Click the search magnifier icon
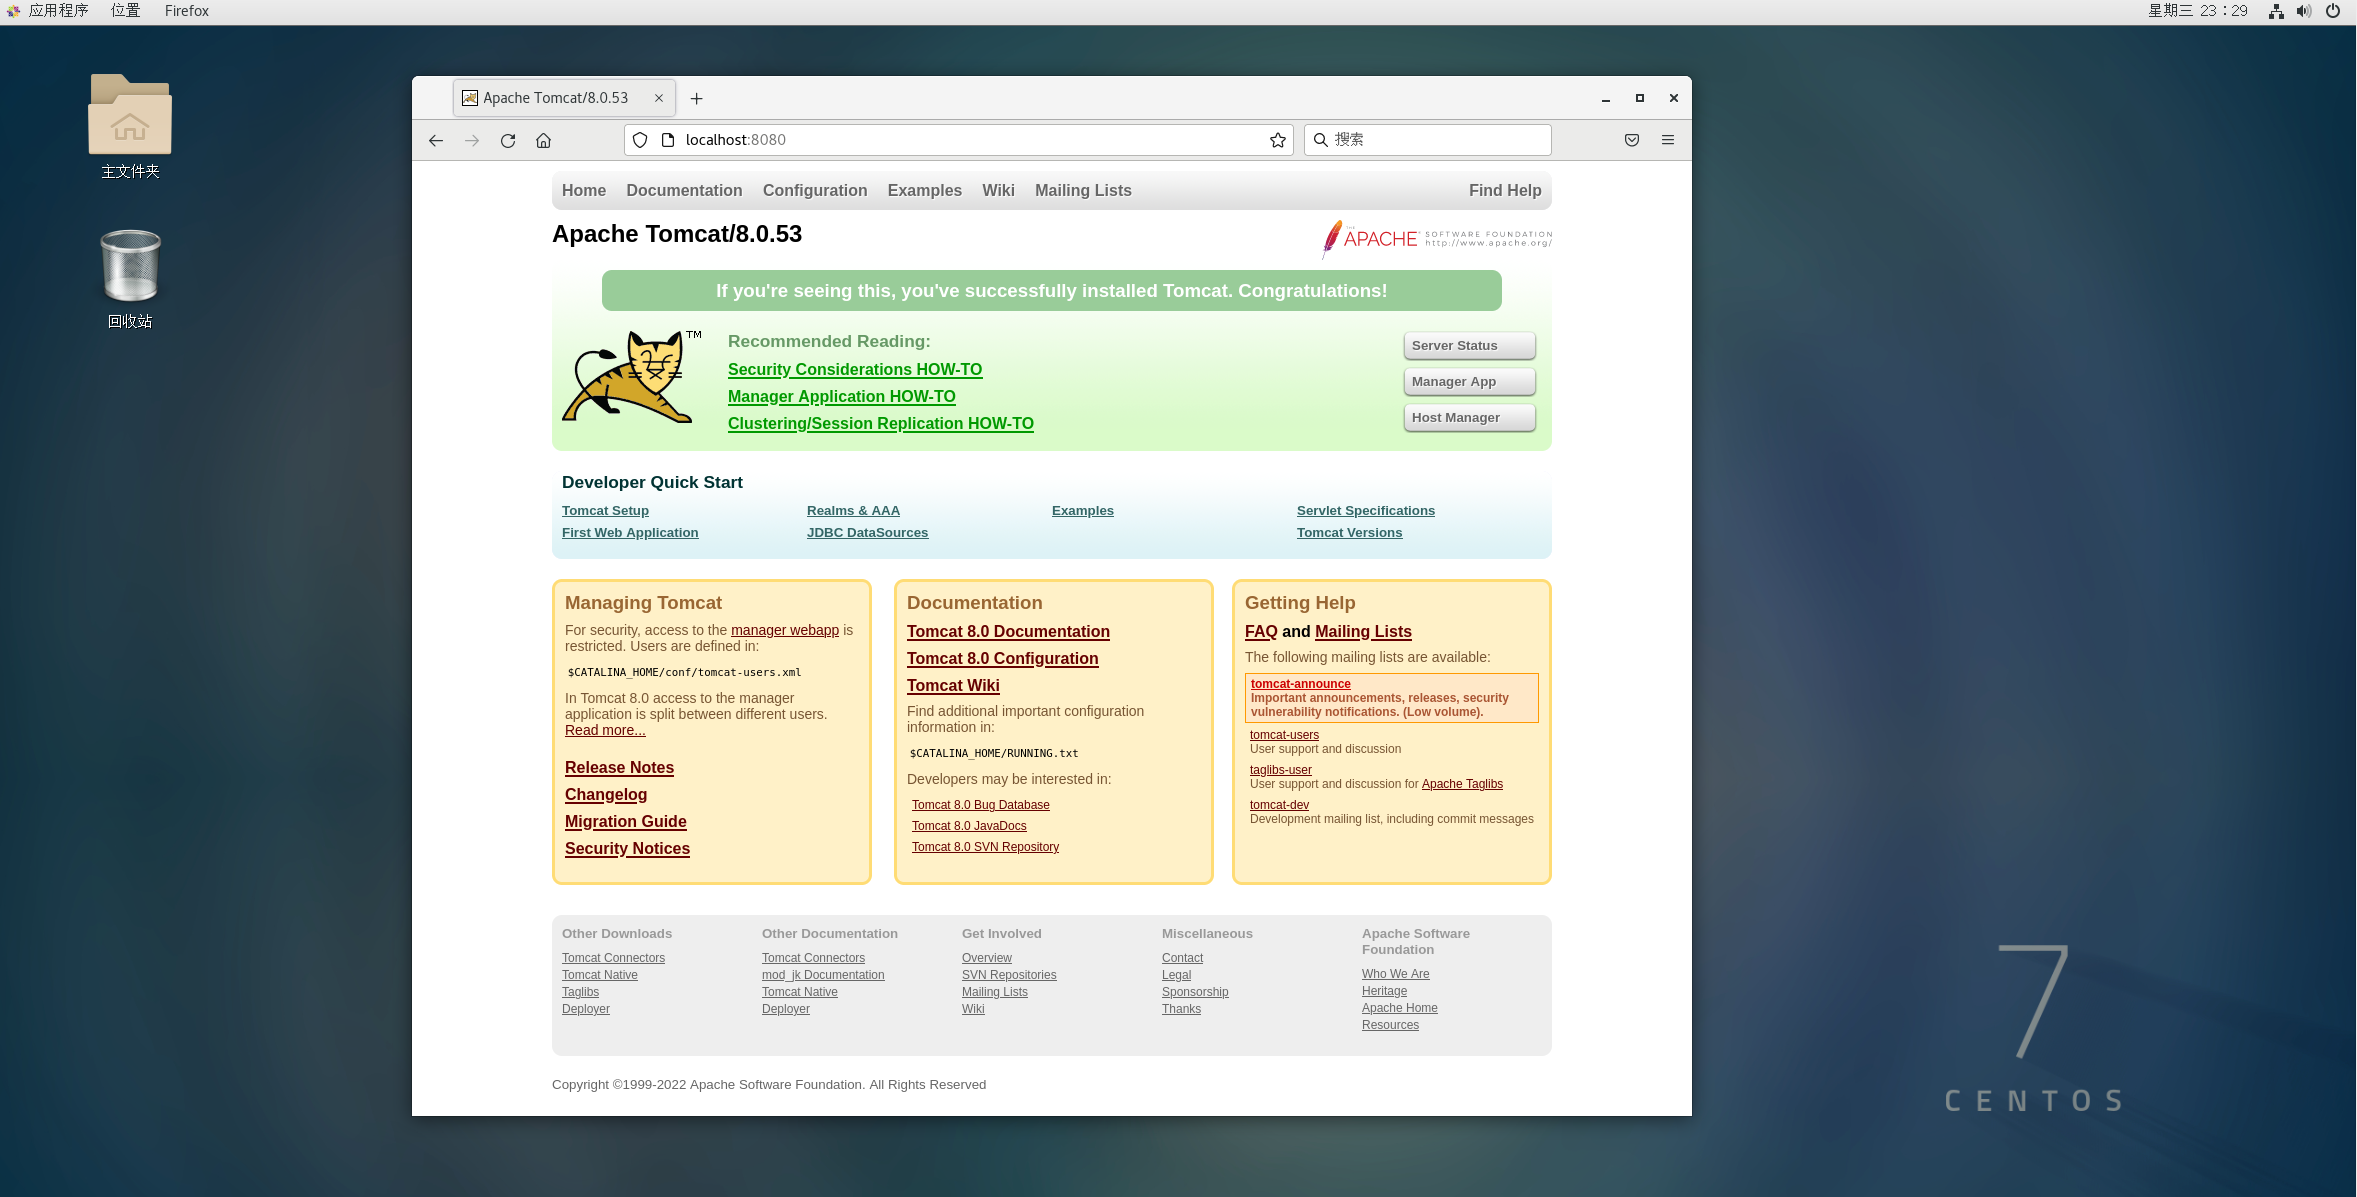Image resolution: width=2357 pixels, height=1197 pixels. click(x=1320, y=140)
